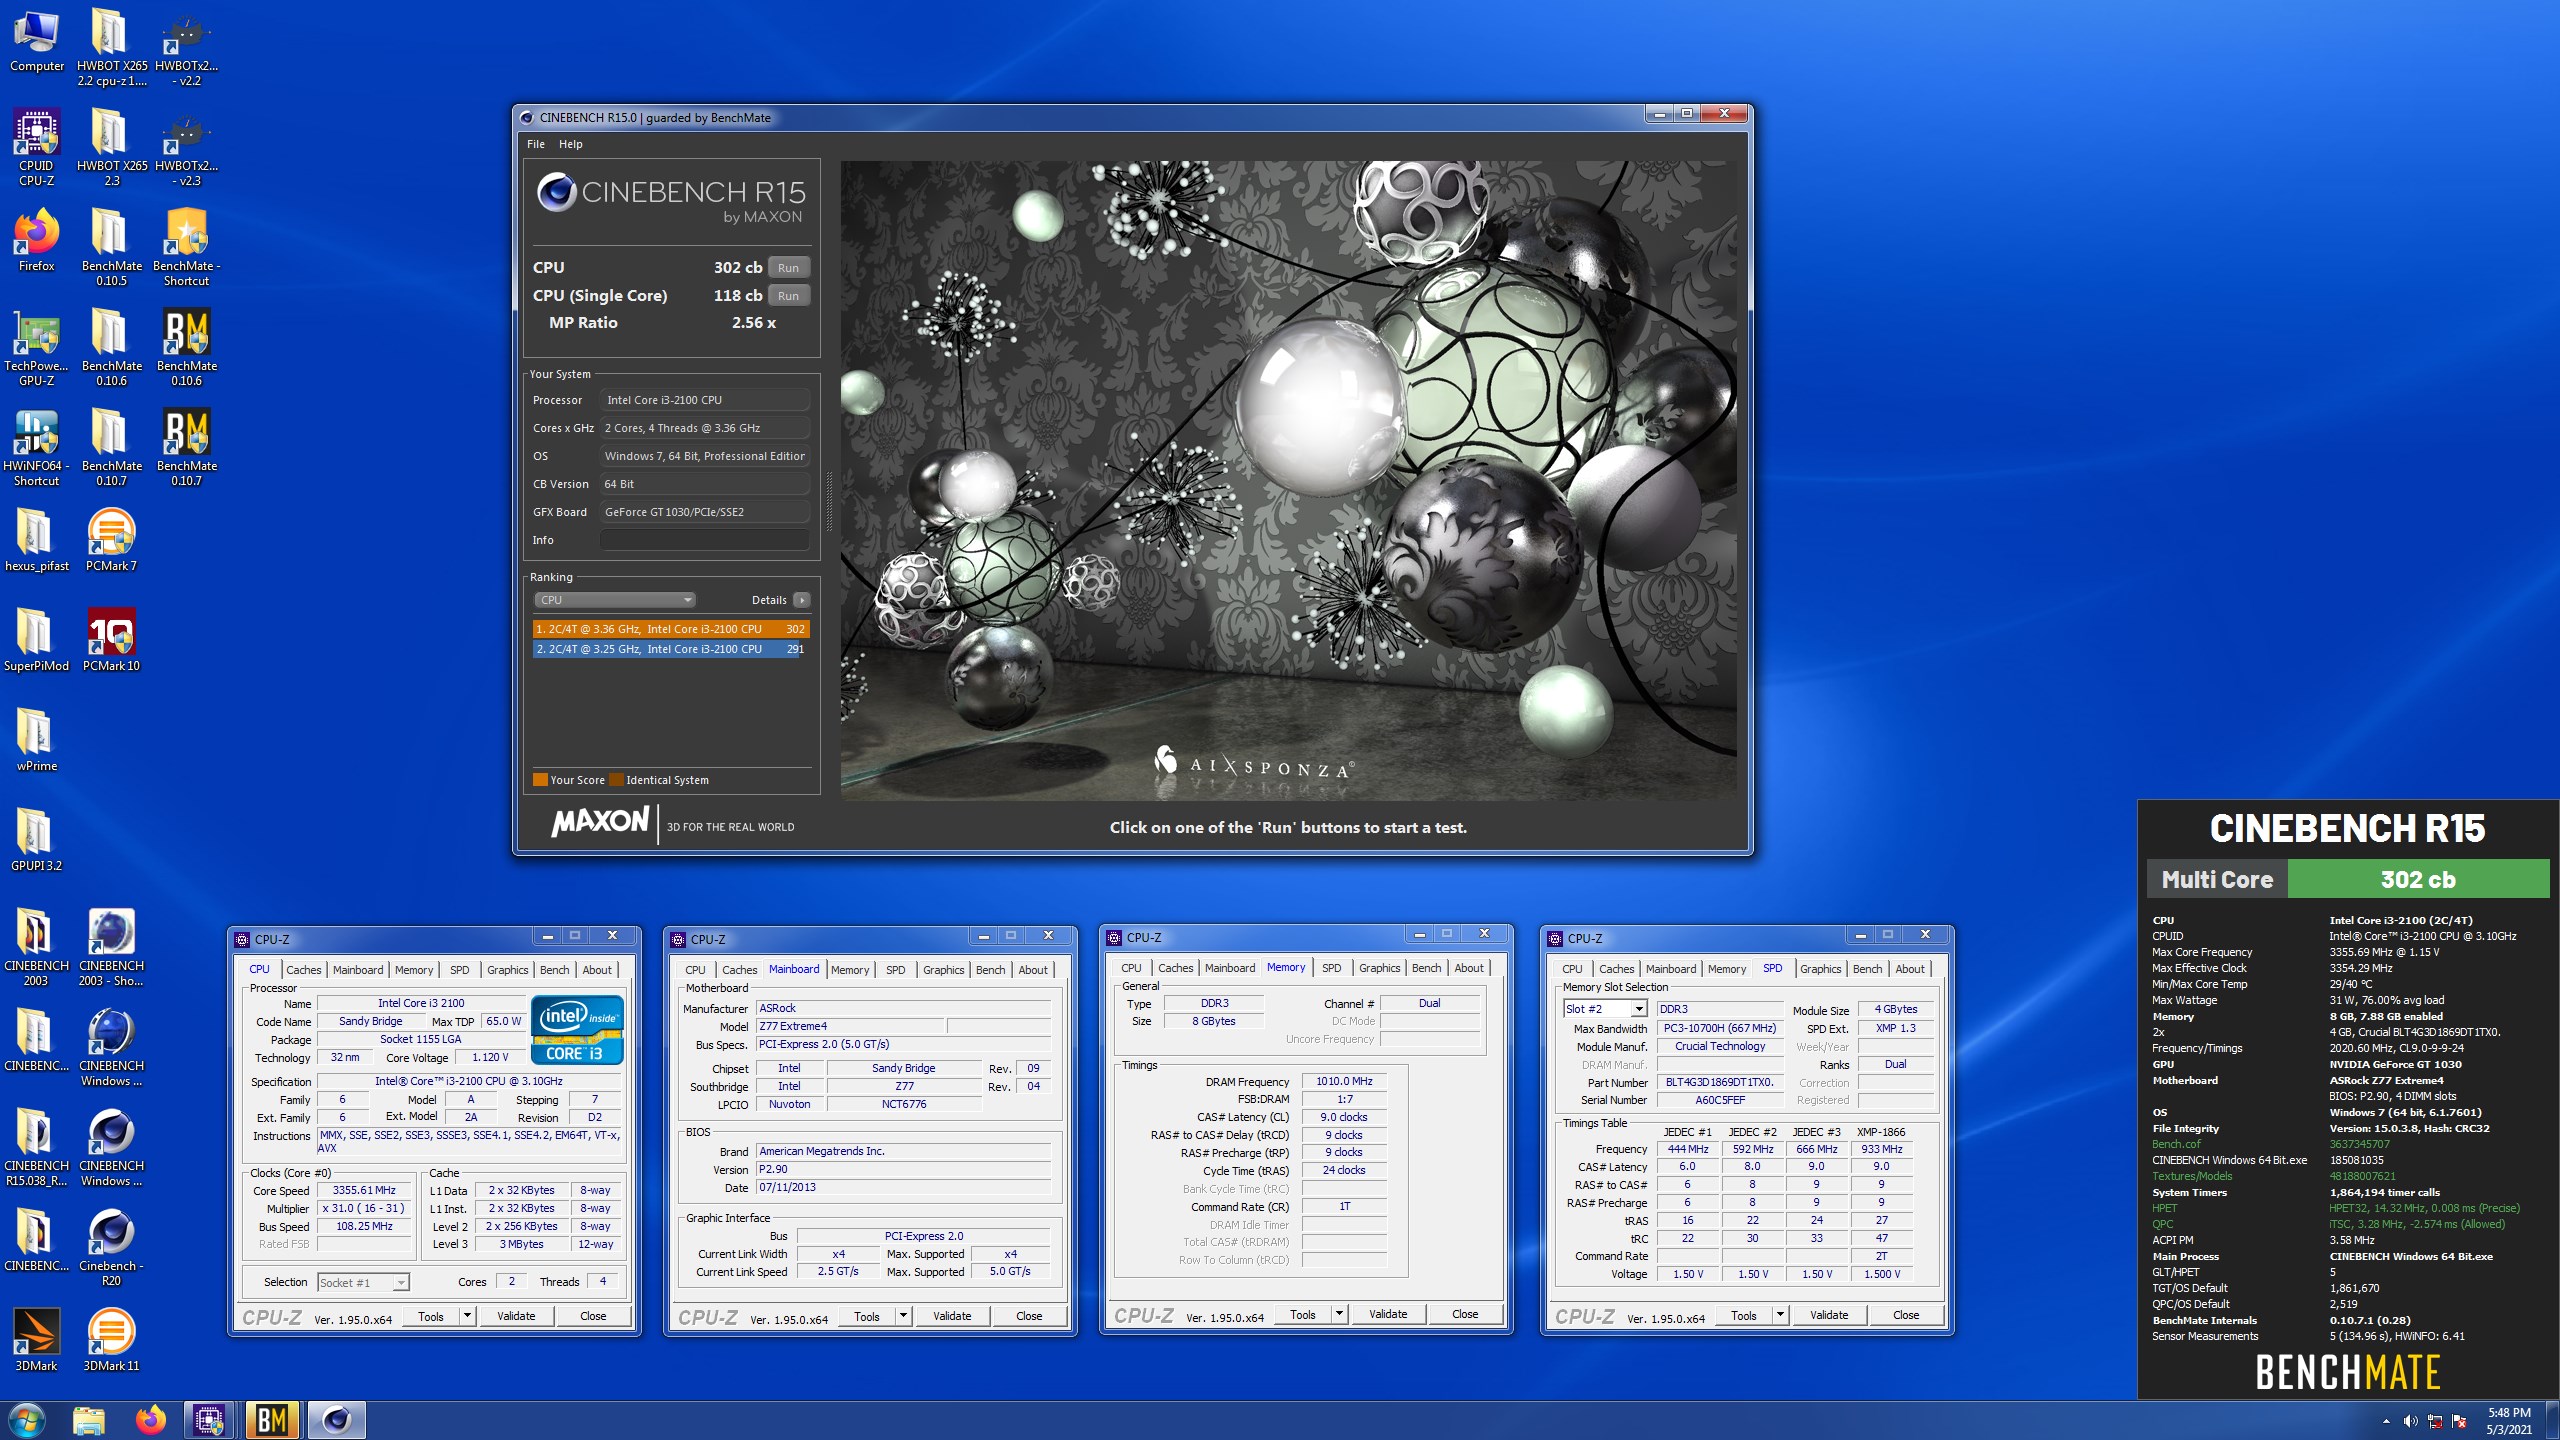Open Tools dropdown arrow in CPU-Z Memory window
The height and width of the screenshot is (1440, 2560).
[x=1339, y=1314]
